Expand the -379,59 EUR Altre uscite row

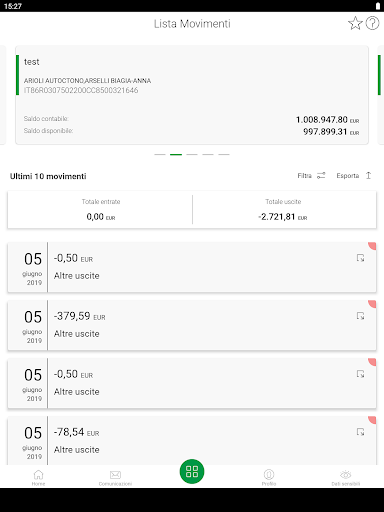[192, 325]
